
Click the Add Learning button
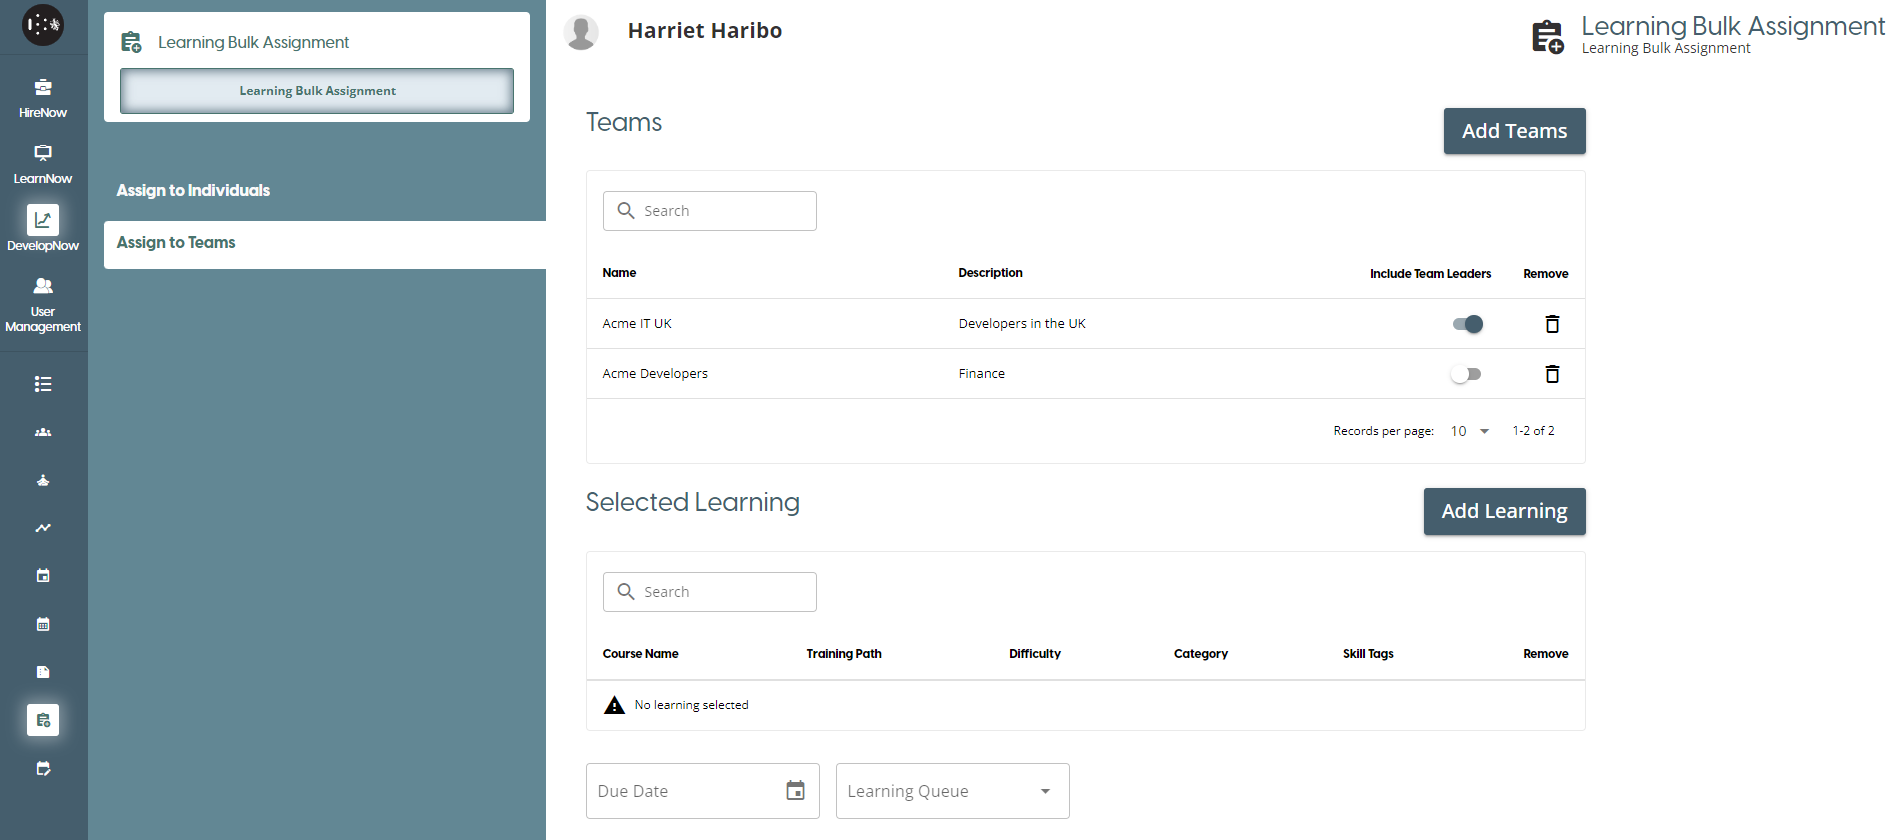(x=1504, y=511)
